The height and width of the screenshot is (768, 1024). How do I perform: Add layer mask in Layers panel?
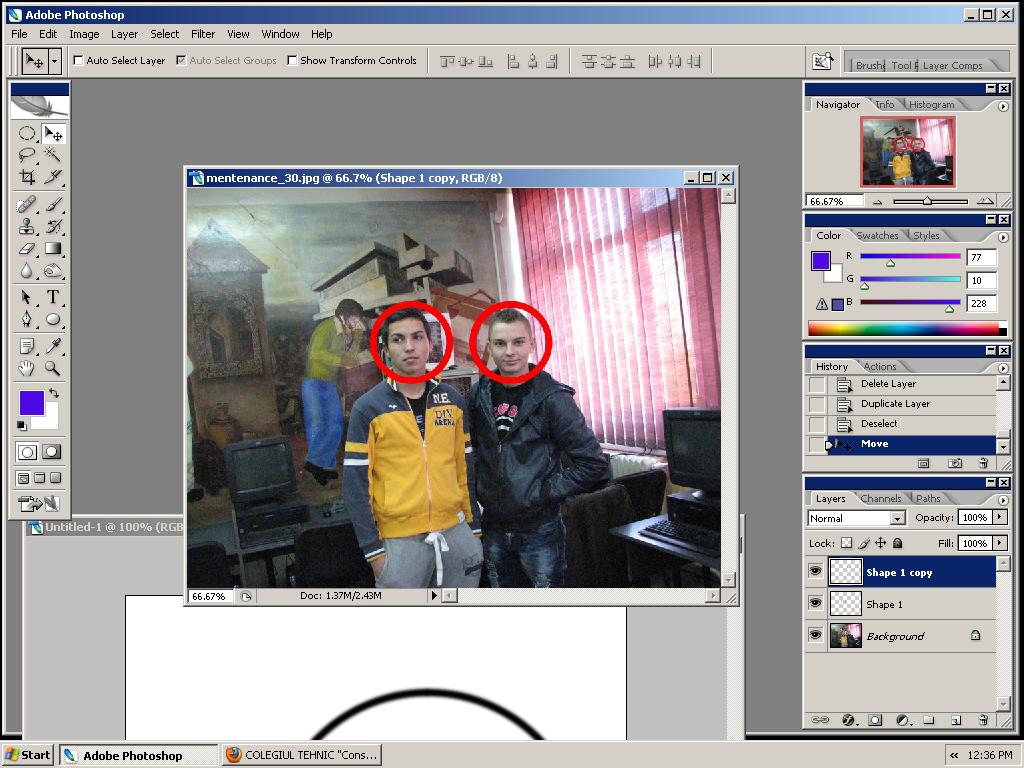(x=875, y=720)
